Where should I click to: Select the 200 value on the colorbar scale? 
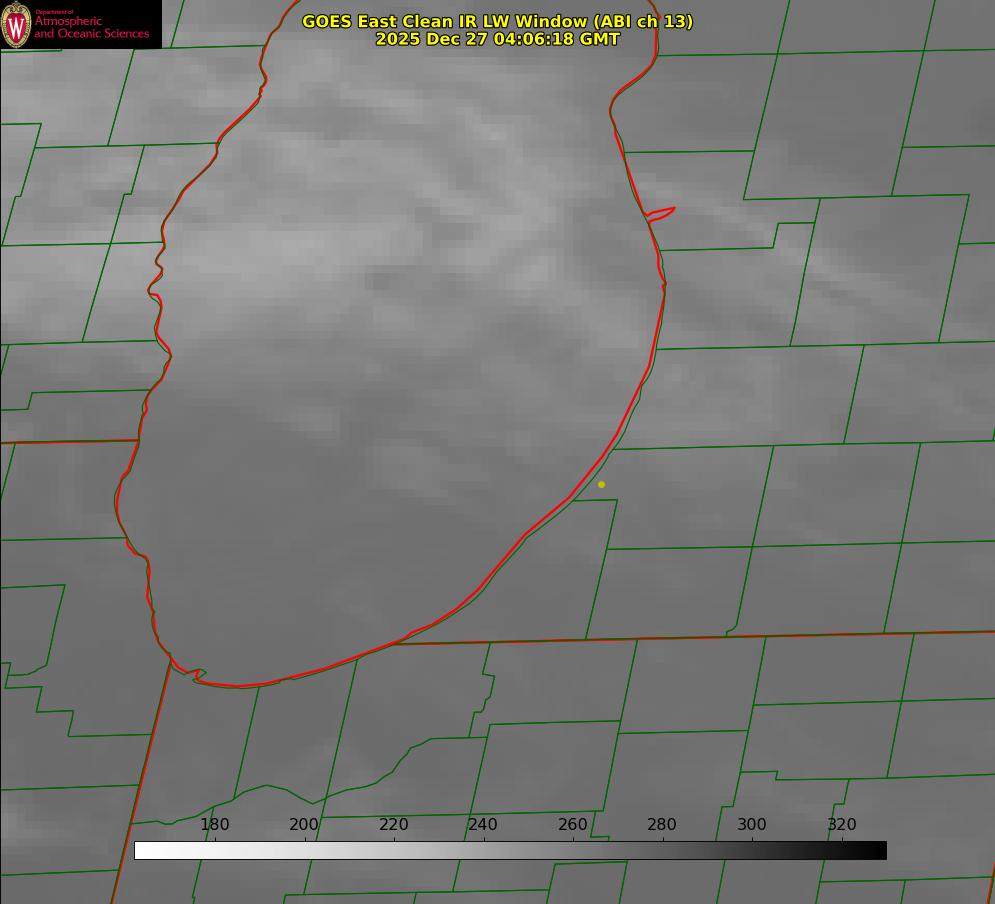click(x=304, y=824)
